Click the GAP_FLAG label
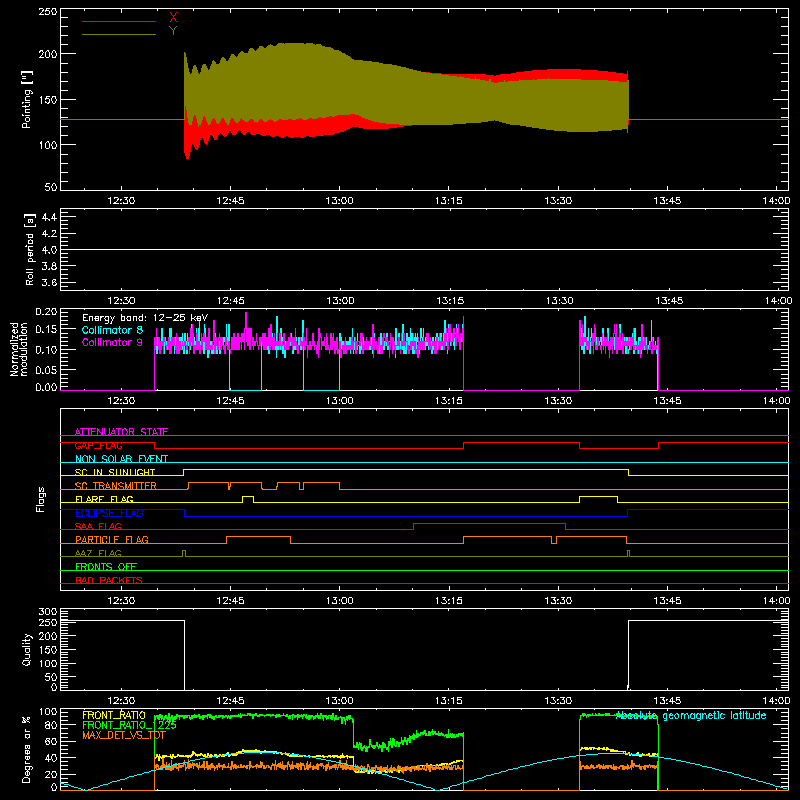 click(99, 445)
